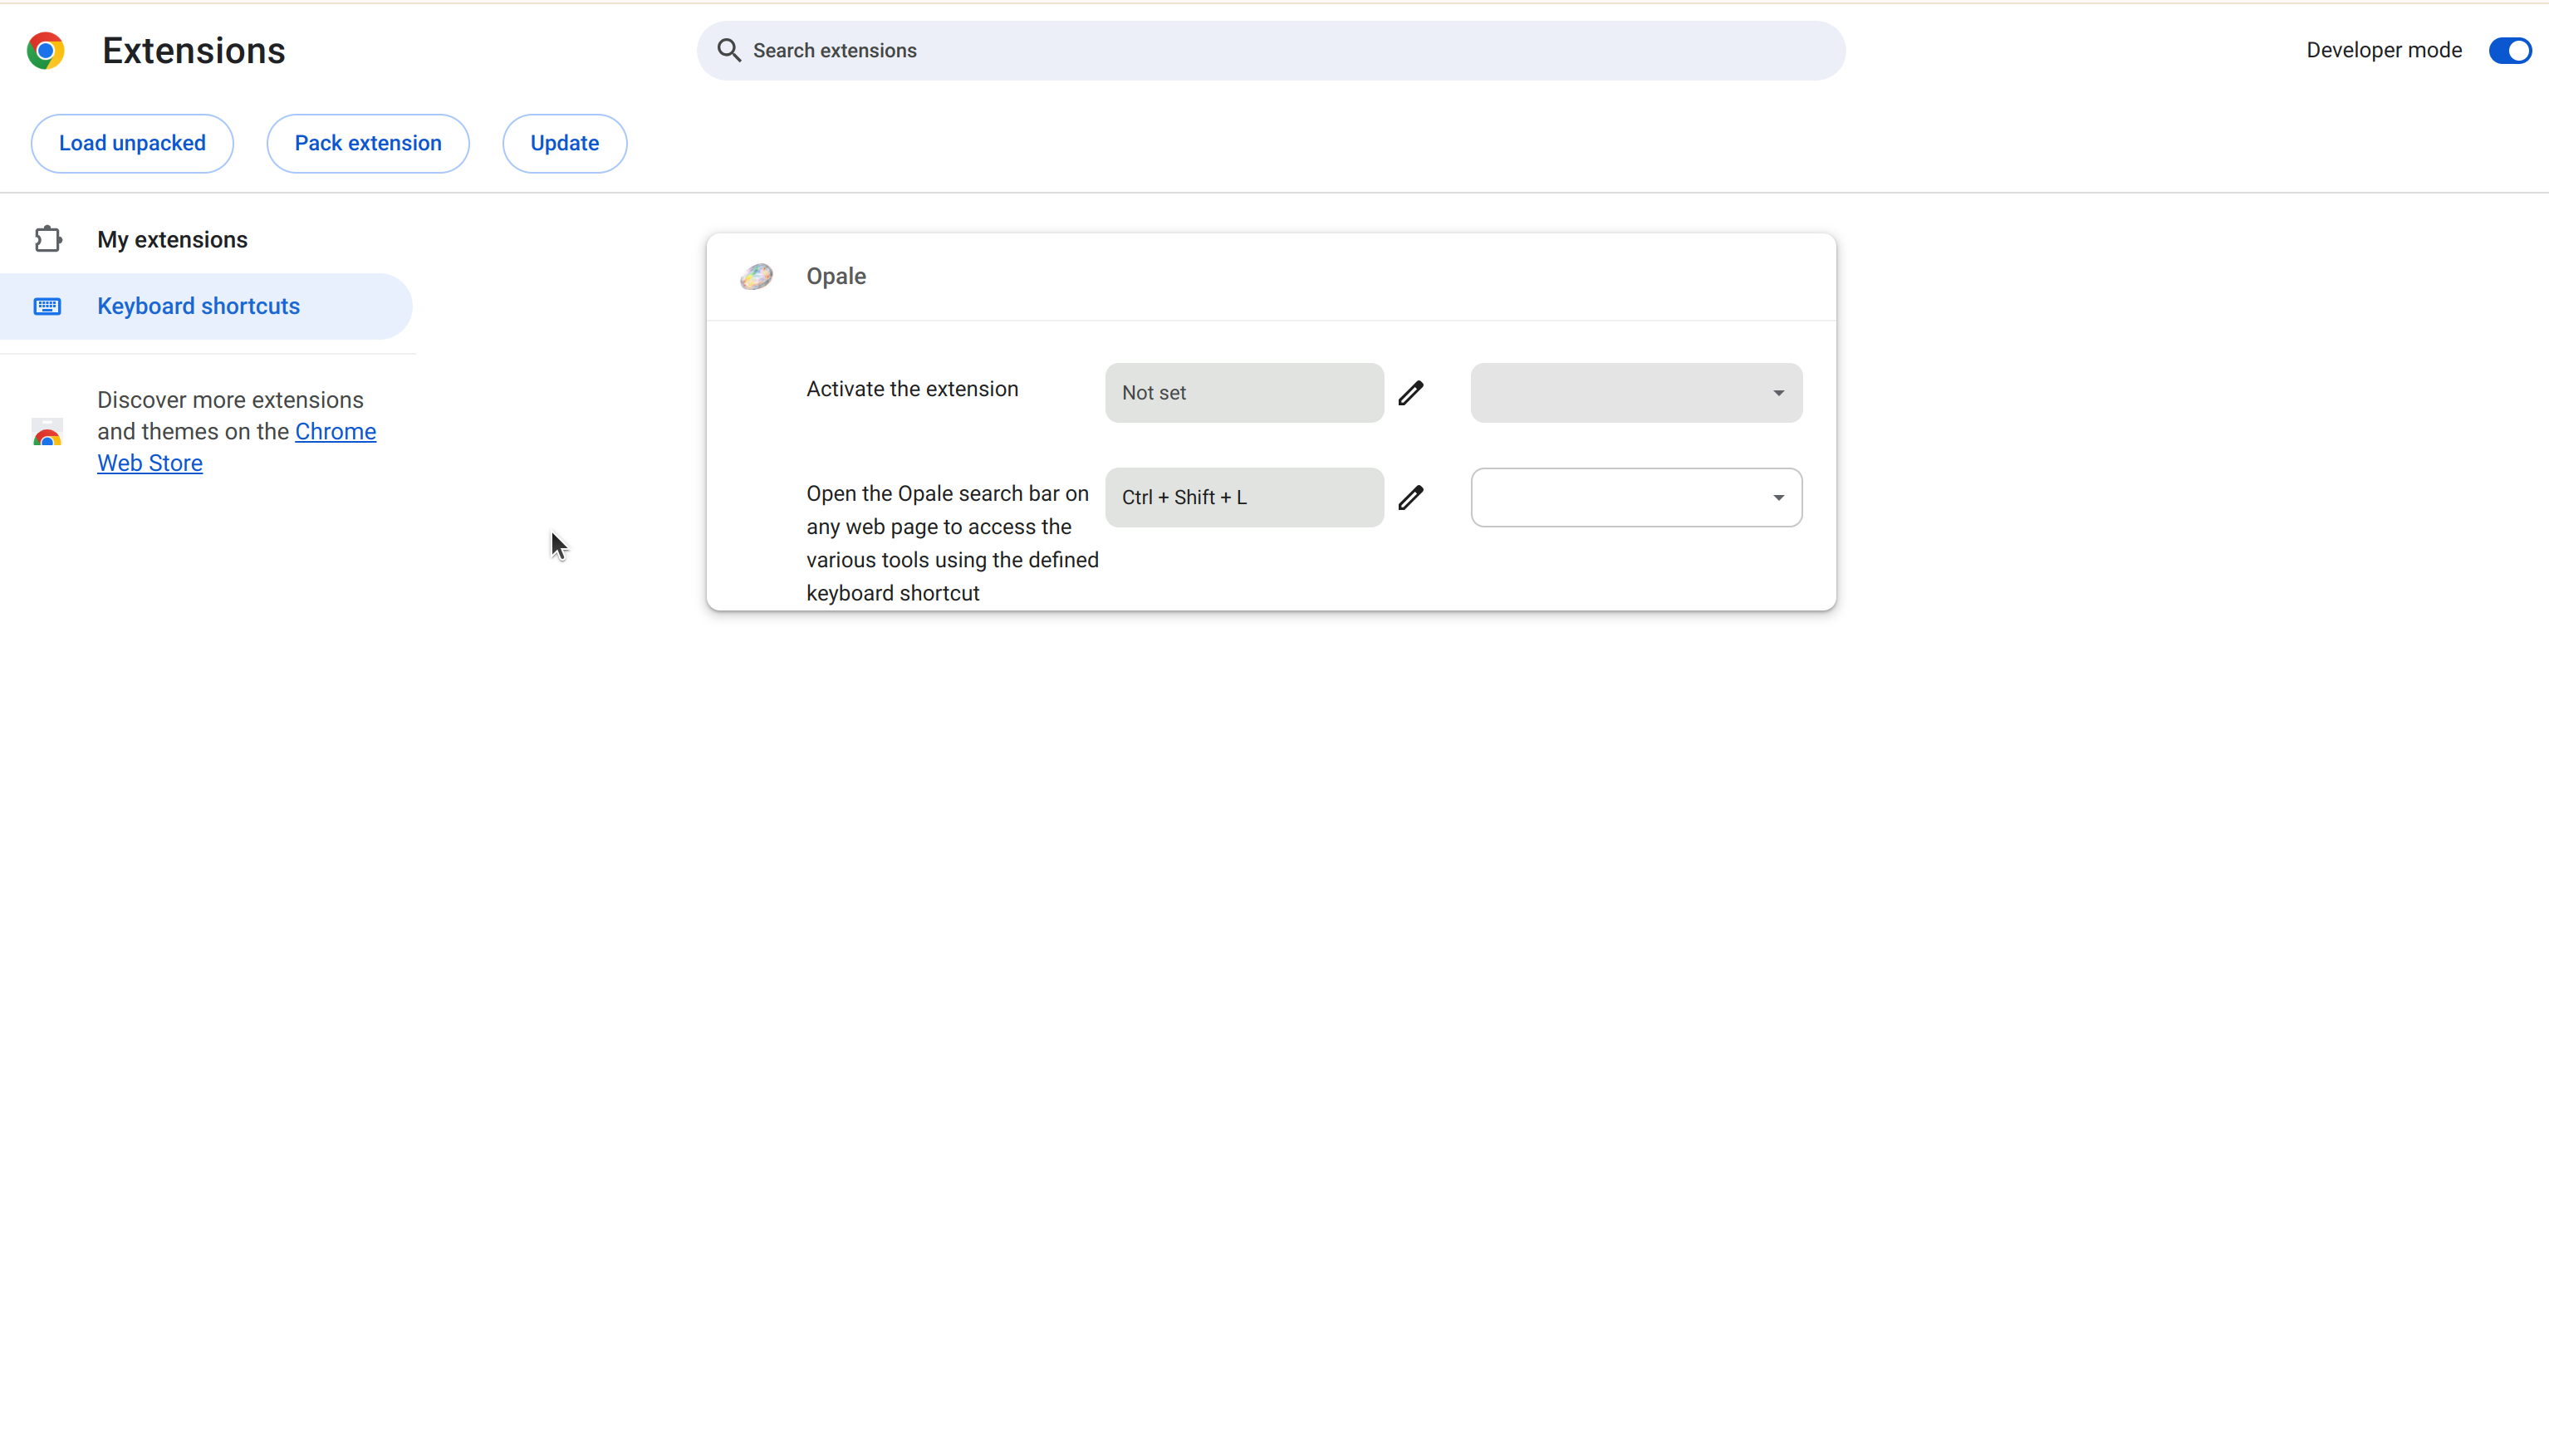Click the My extensions puzzle icon
This screenshot has height=1456, width=2549.
(x=48, y=240)
